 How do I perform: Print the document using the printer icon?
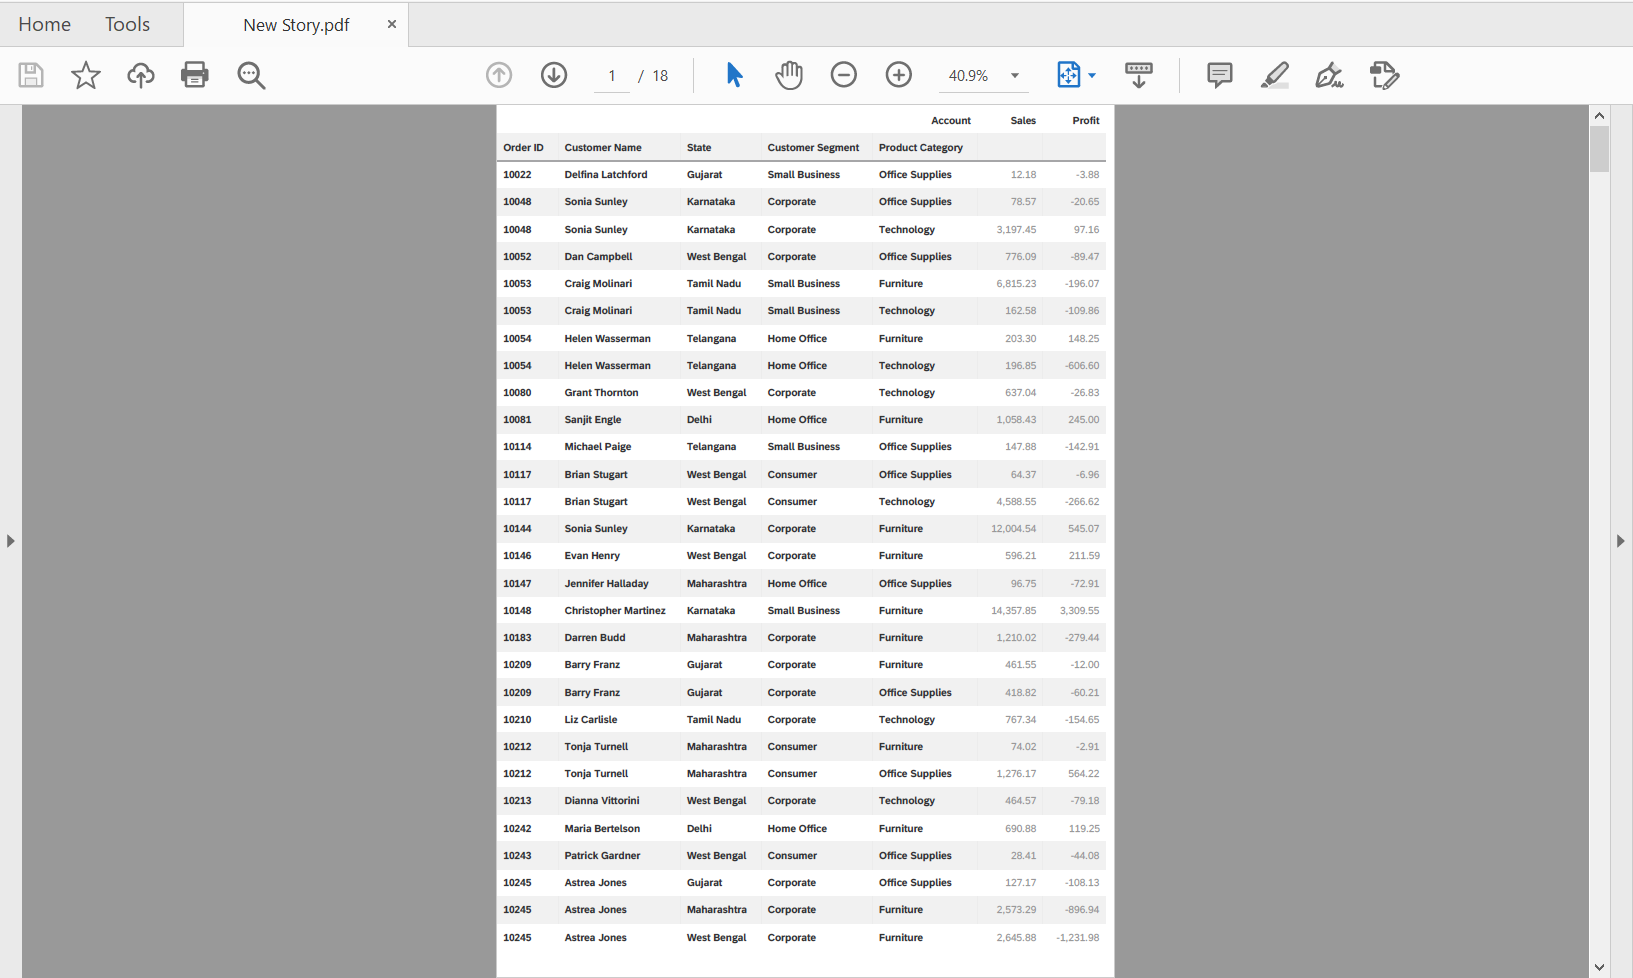tap(195, 75)
